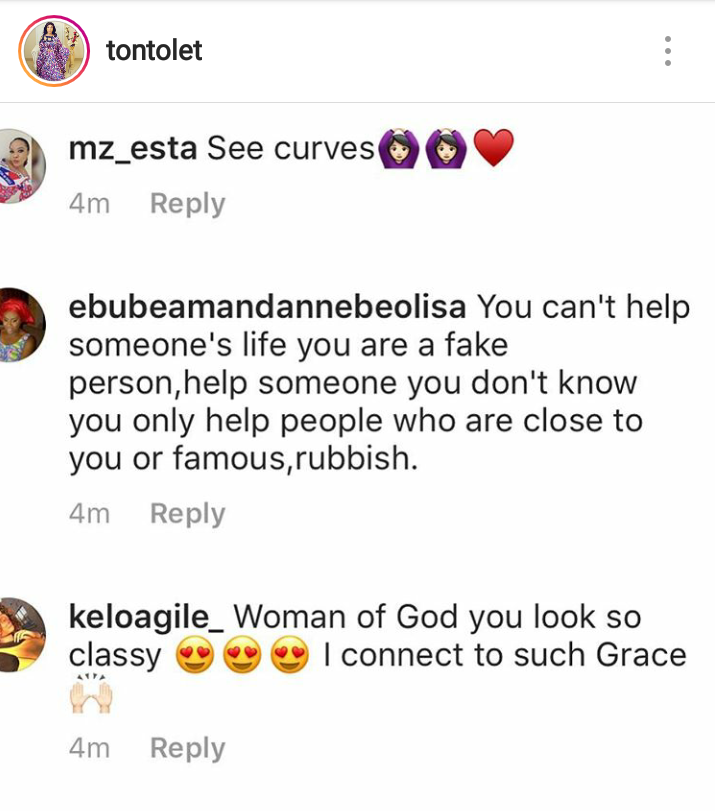Image resolution: width=715 pixels, height=811 pixels.
Task: Tap keloagile_'s profile avatar
Action: pyautogui.click(x=20, y=633)
